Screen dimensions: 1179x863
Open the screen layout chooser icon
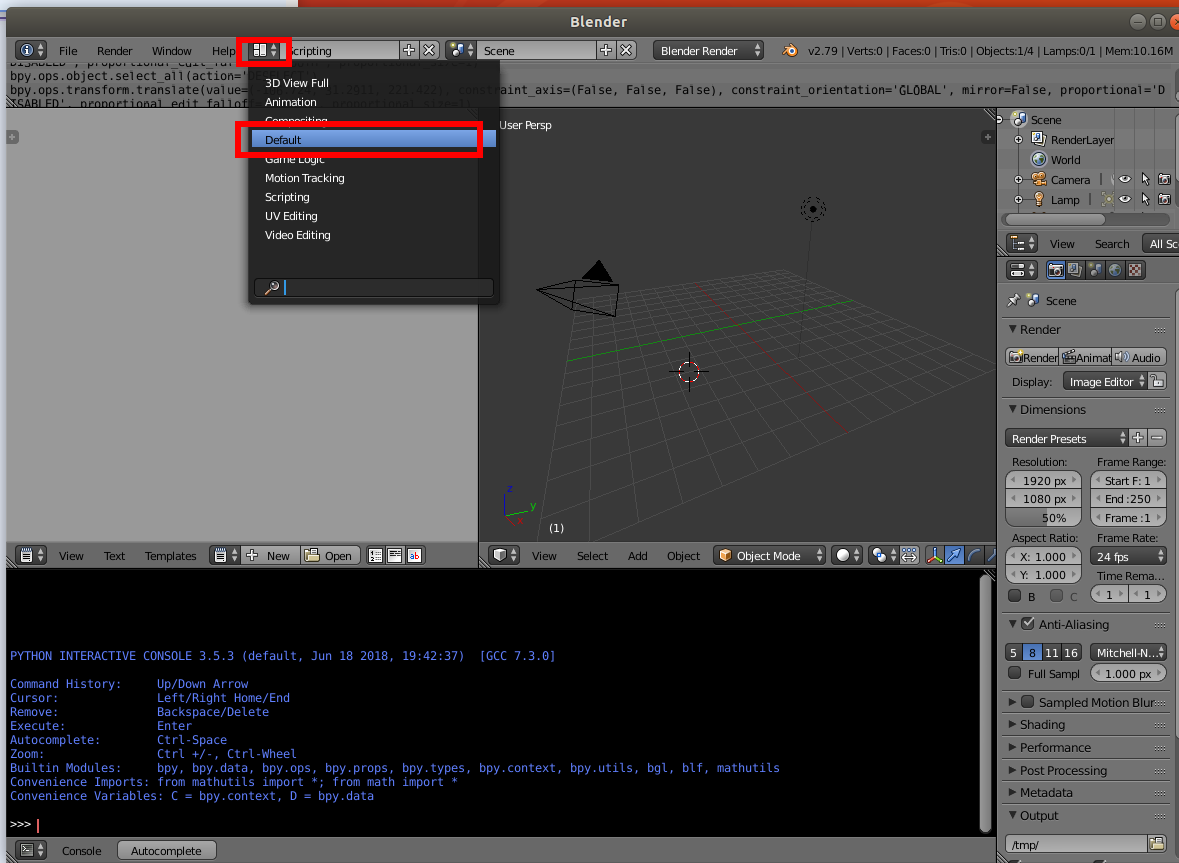pyautogui.click(x=265, y=50)
